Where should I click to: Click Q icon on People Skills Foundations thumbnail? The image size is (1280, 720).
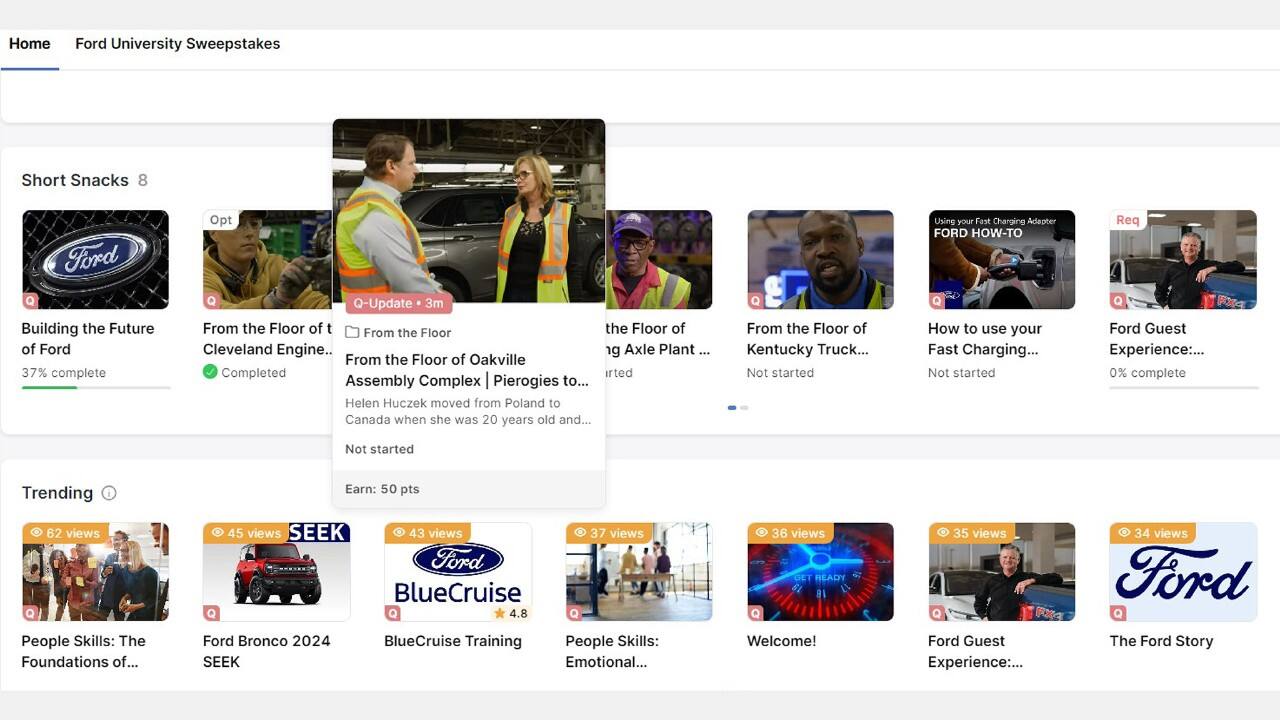tap(30, 613)
